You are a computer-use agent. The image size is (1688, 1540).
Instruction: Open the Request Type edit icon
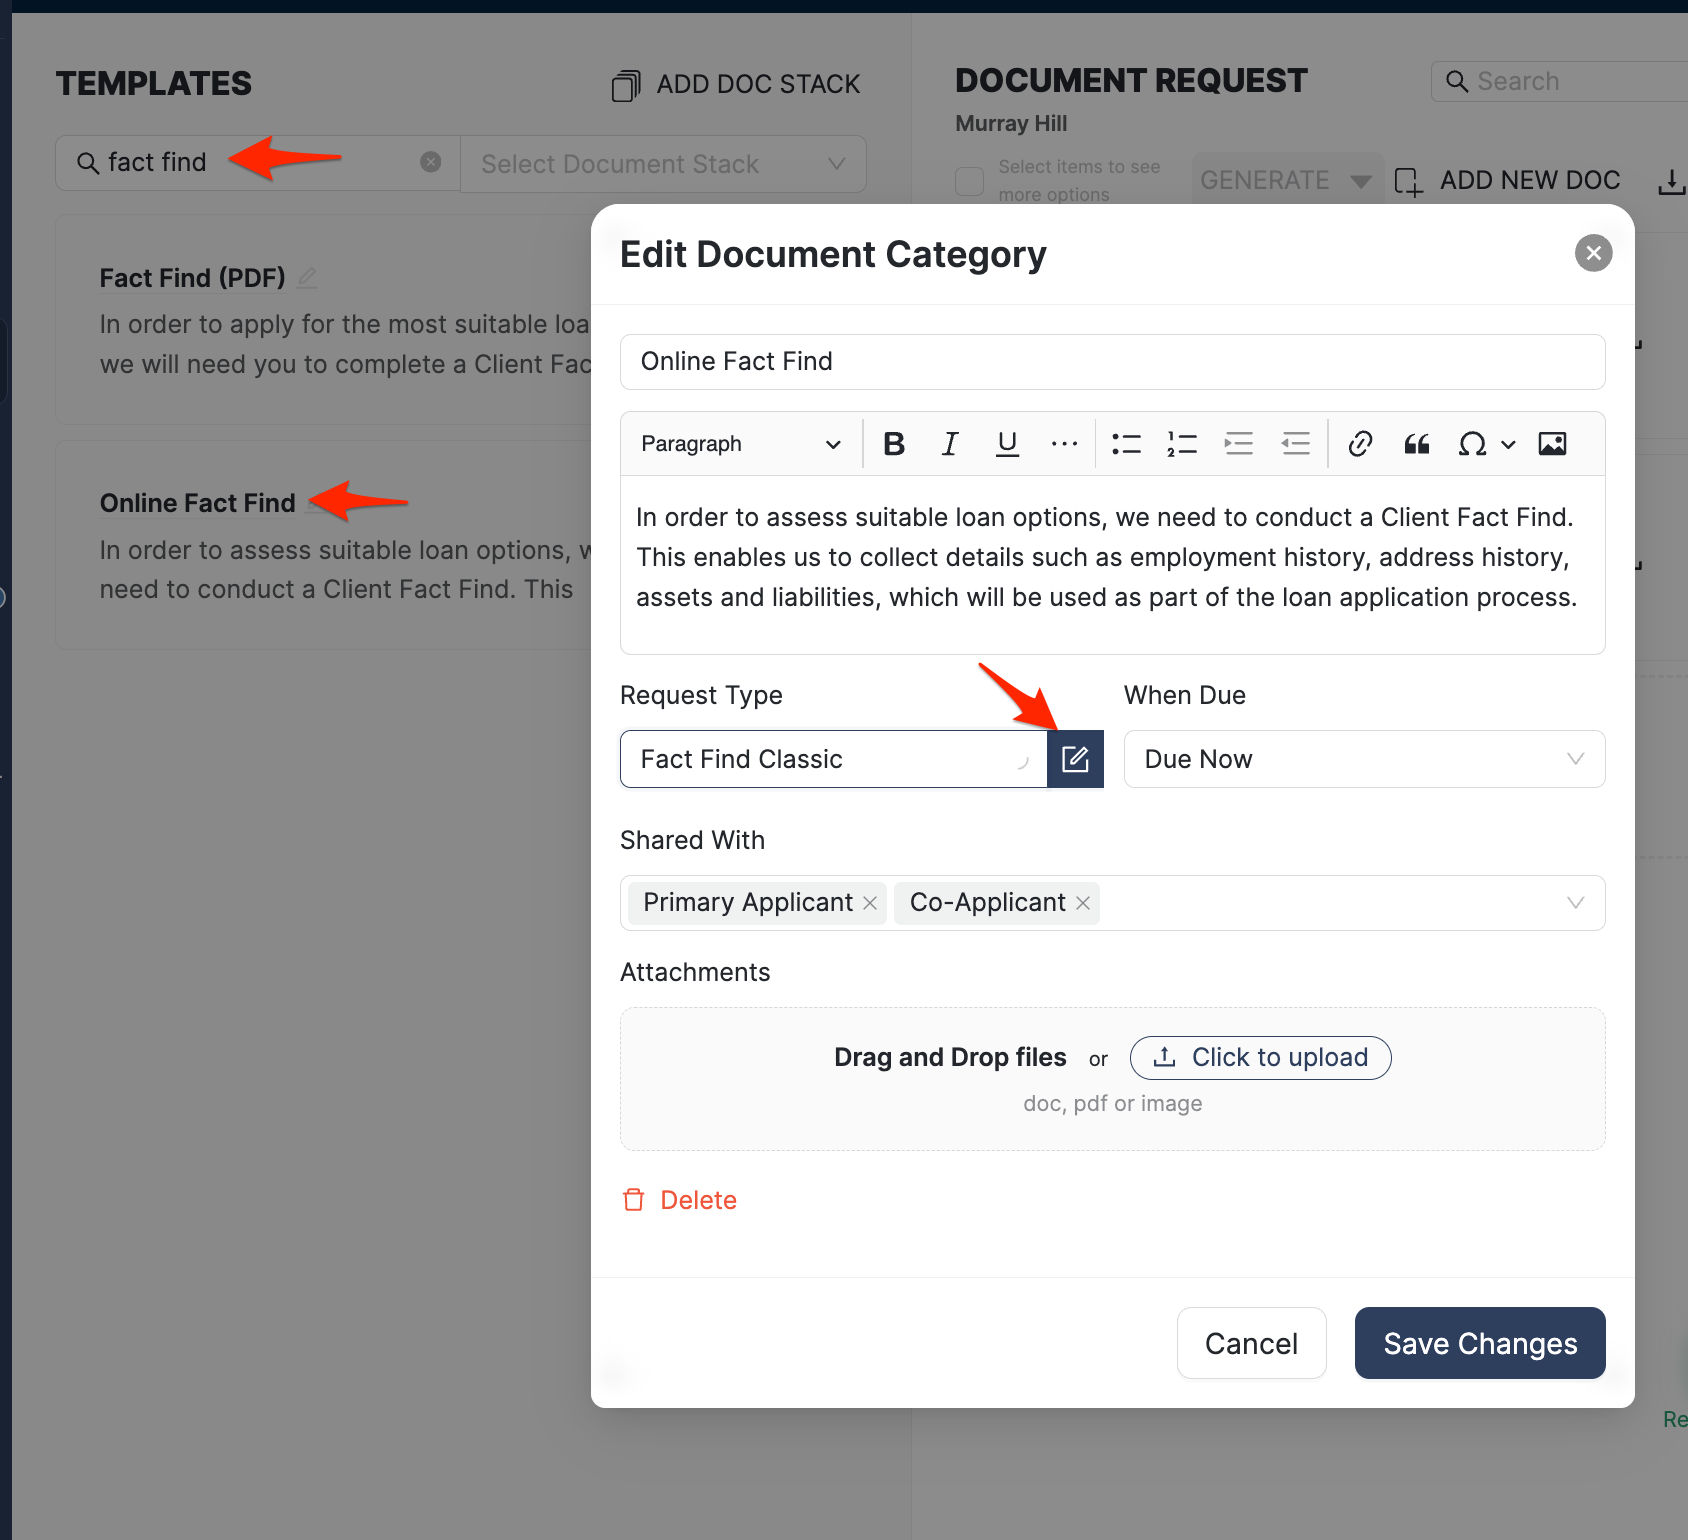click(1075, 759)
